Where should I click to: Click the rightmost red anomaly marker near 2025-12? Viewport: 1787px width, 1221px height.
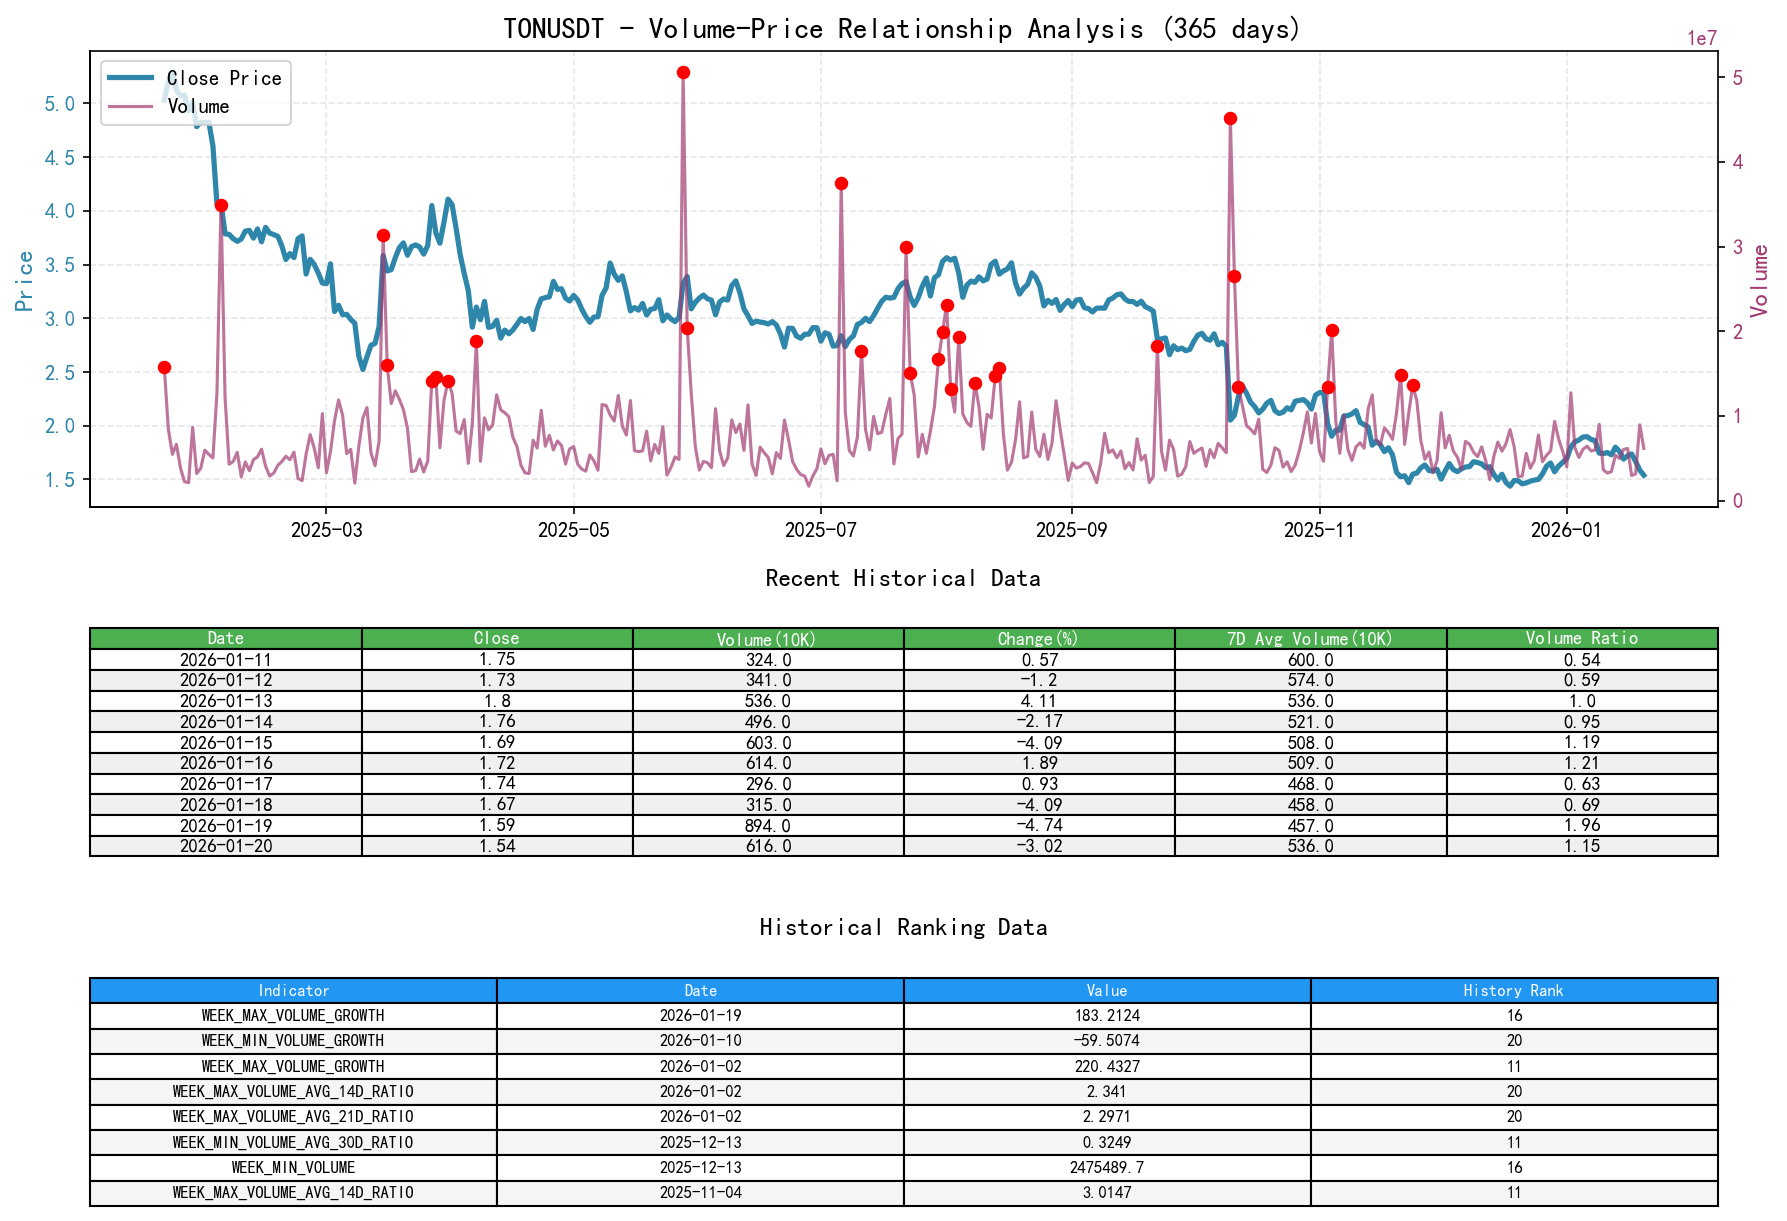[x=1412, y=384]
